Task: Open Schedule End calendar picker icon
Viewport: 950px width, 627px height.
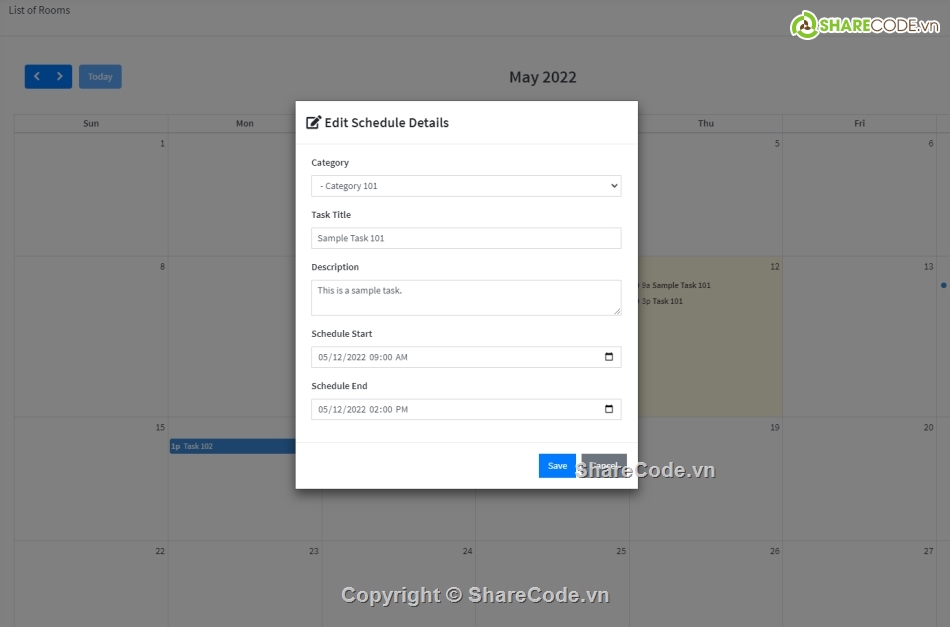Action: 609,409
